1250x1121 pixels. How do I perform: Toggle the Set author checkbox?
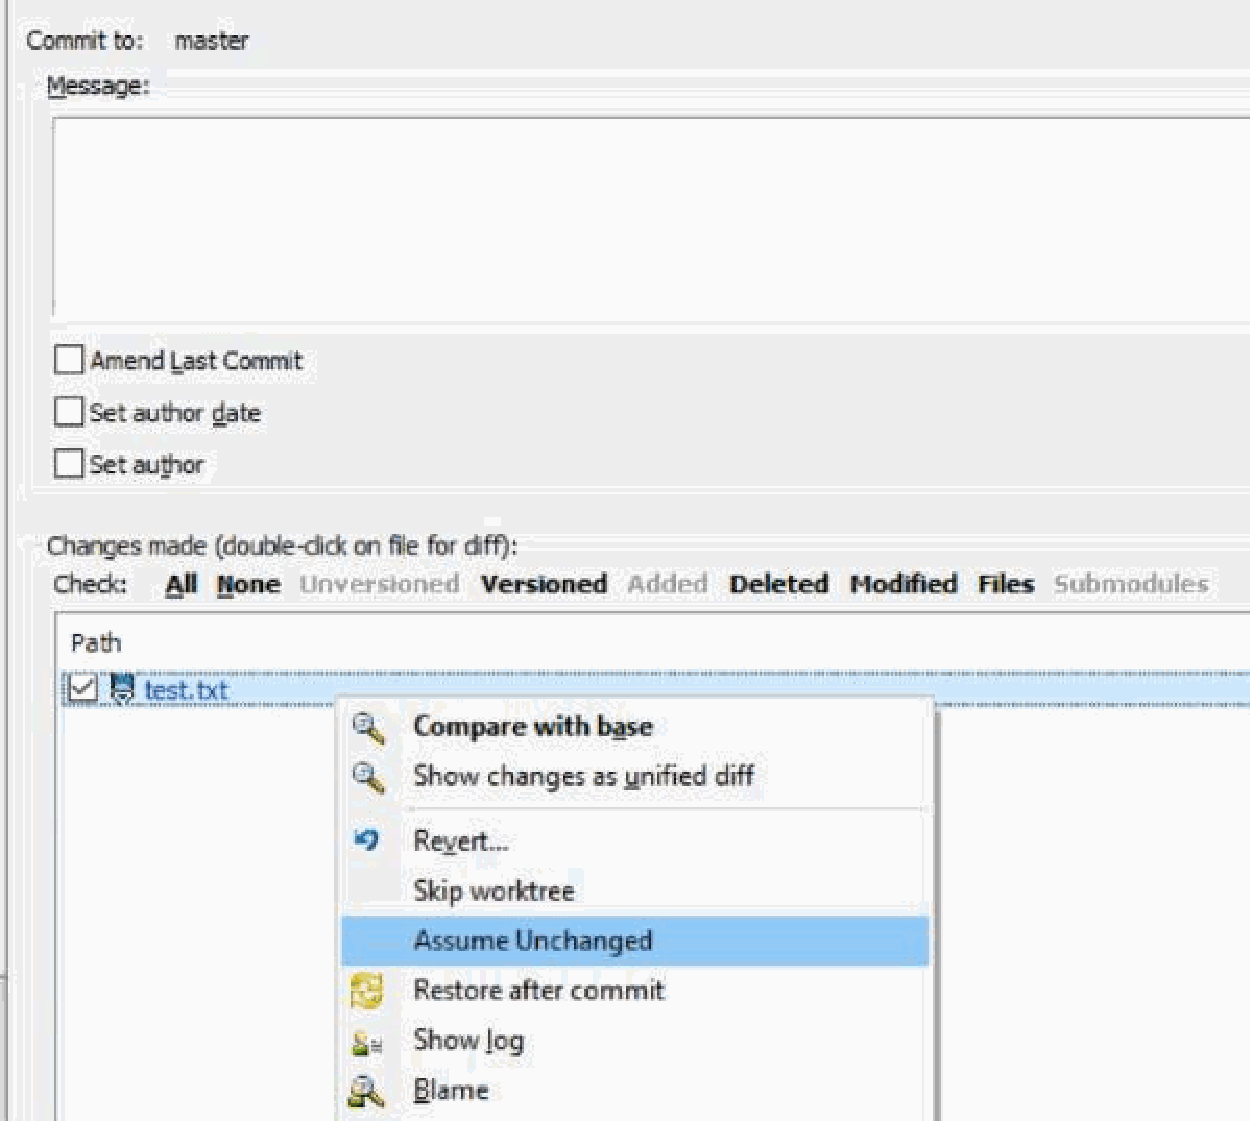[x=68, y=463]
